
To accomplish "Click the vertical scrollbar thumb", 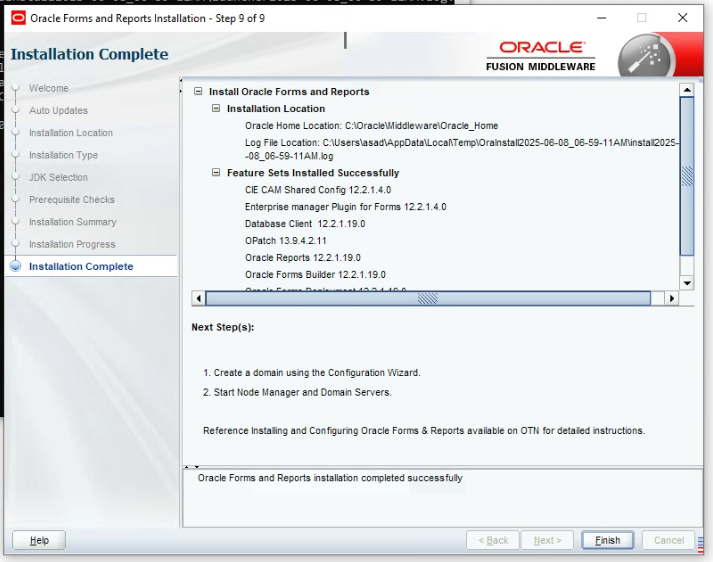I will coord(687,176).
